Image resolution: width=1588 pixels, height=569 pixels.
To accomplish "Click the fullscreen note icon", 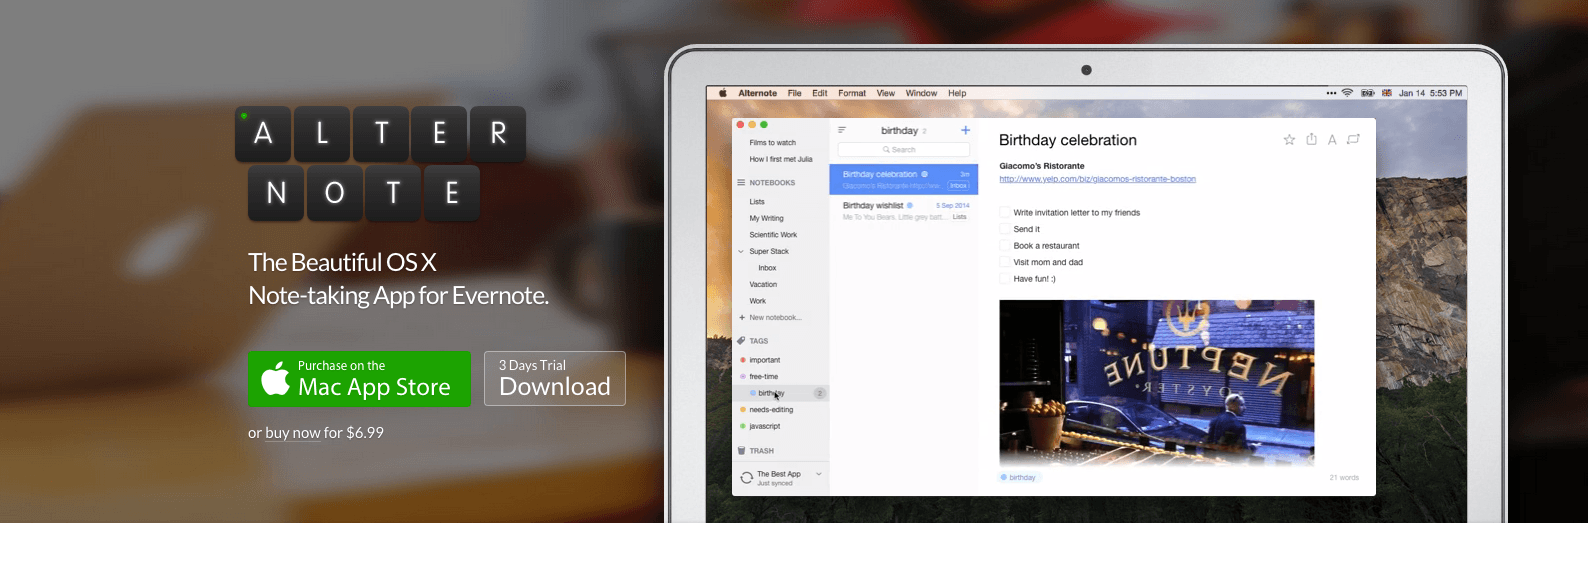I will tap(1353, 139).
